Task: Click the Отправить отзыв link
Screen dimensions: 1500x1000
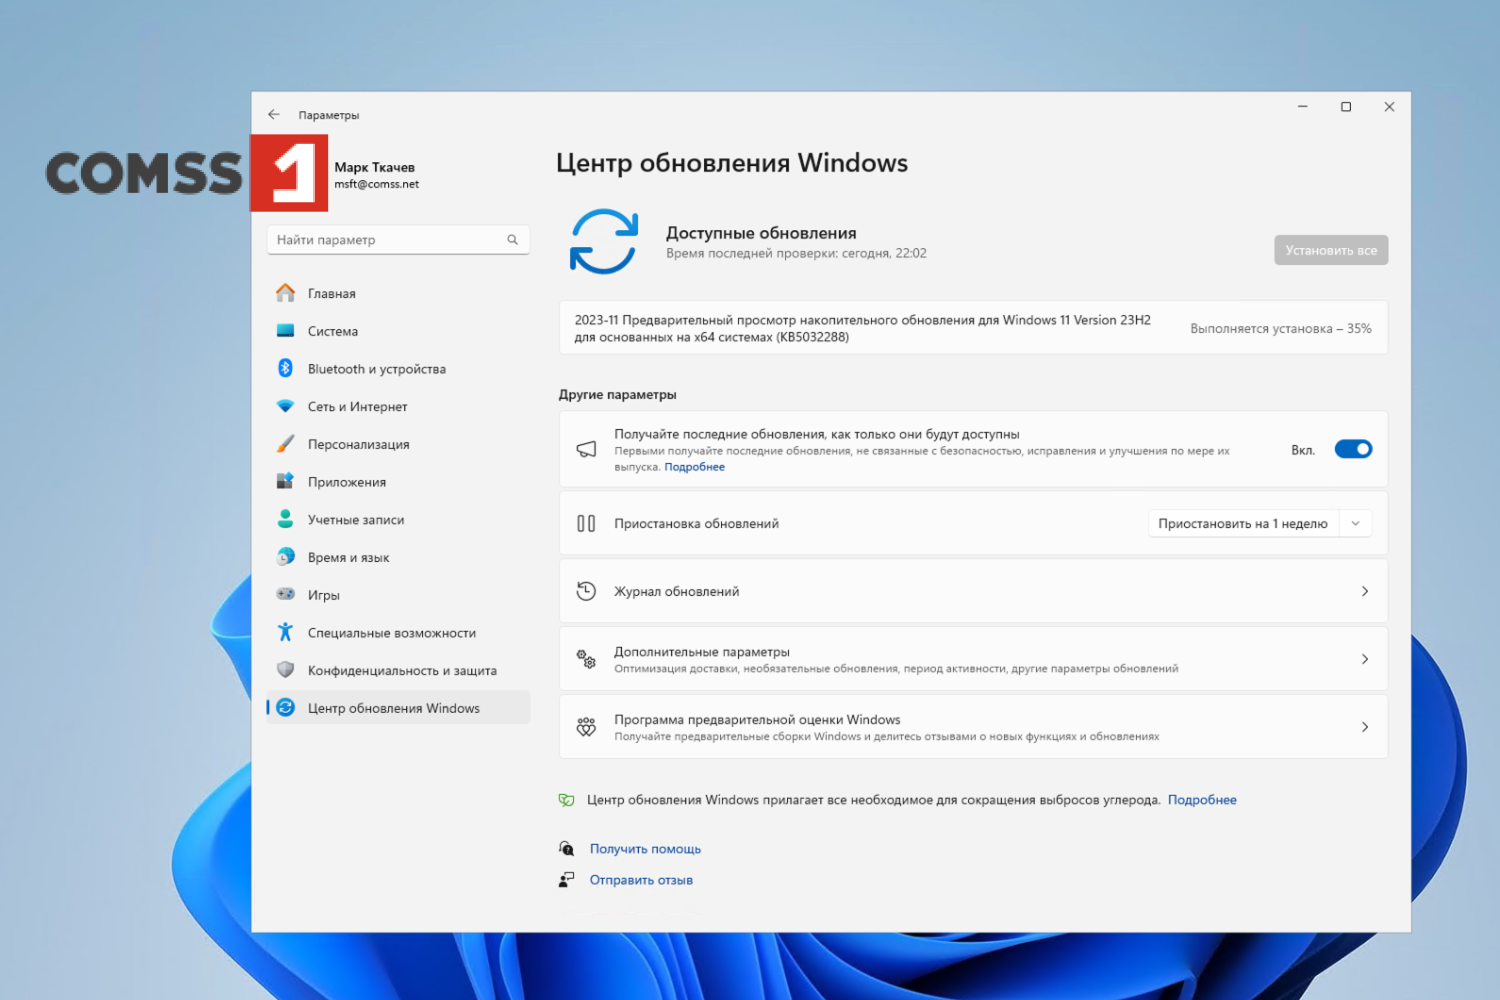Action: [641, 880]
